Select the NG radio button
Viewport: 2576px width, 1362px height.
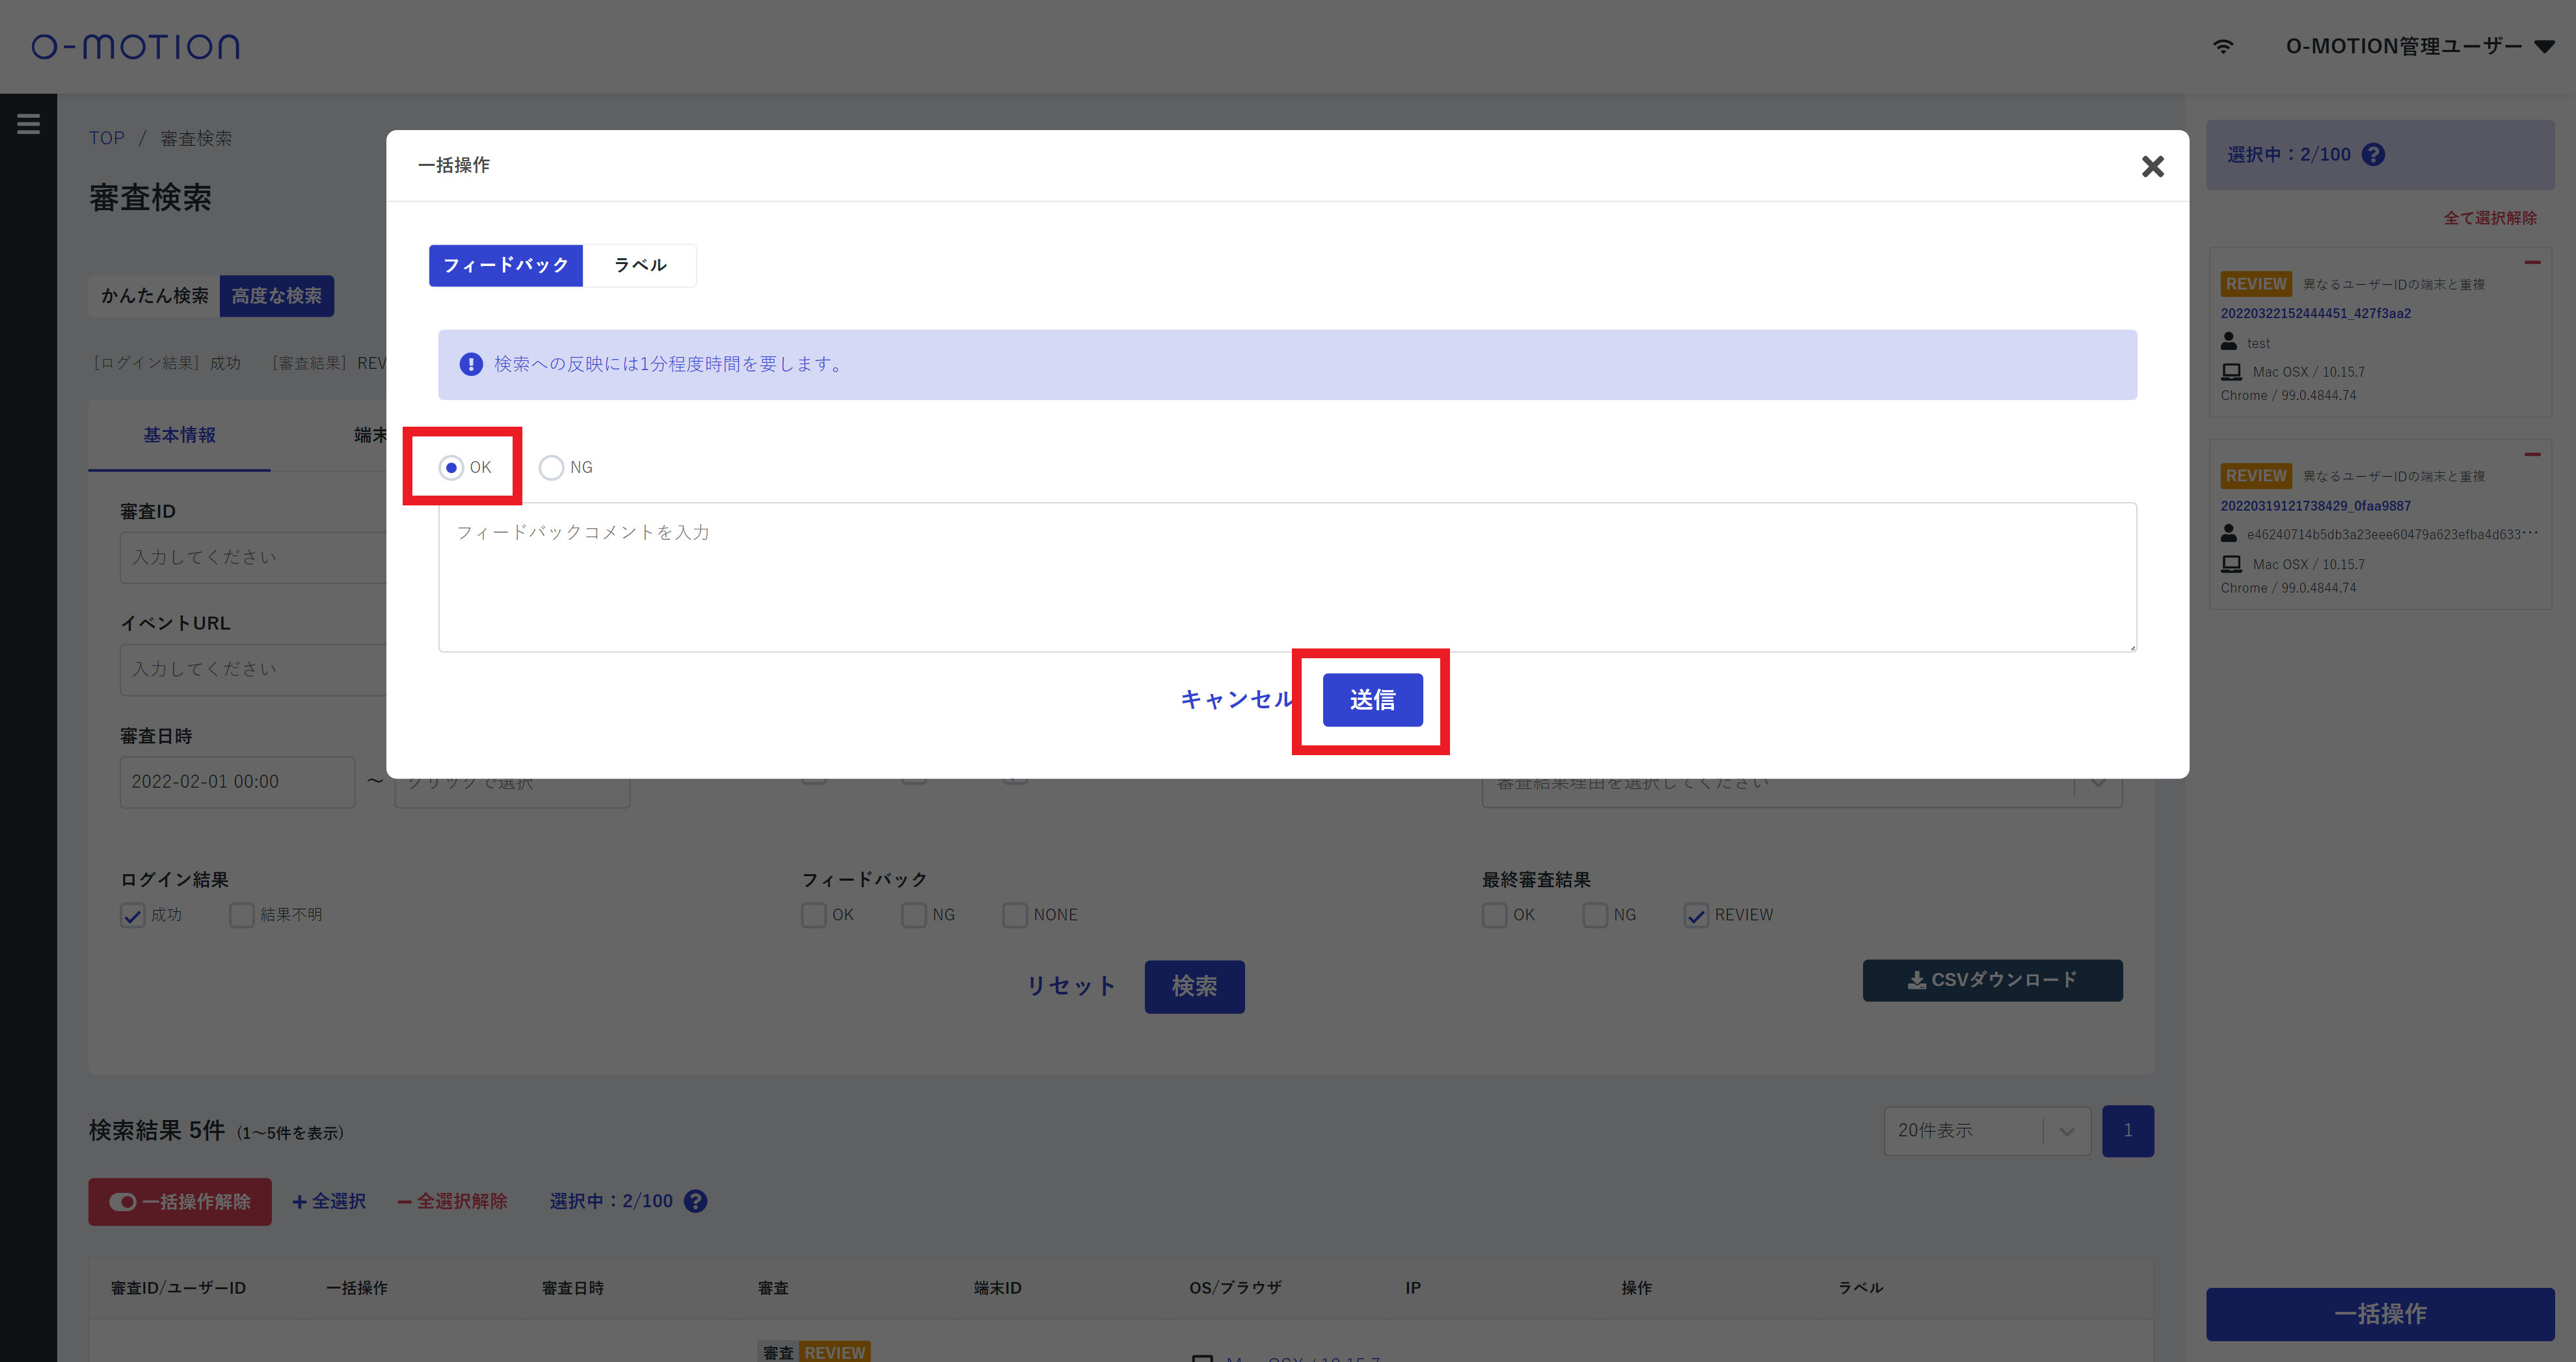coord(551,468)
